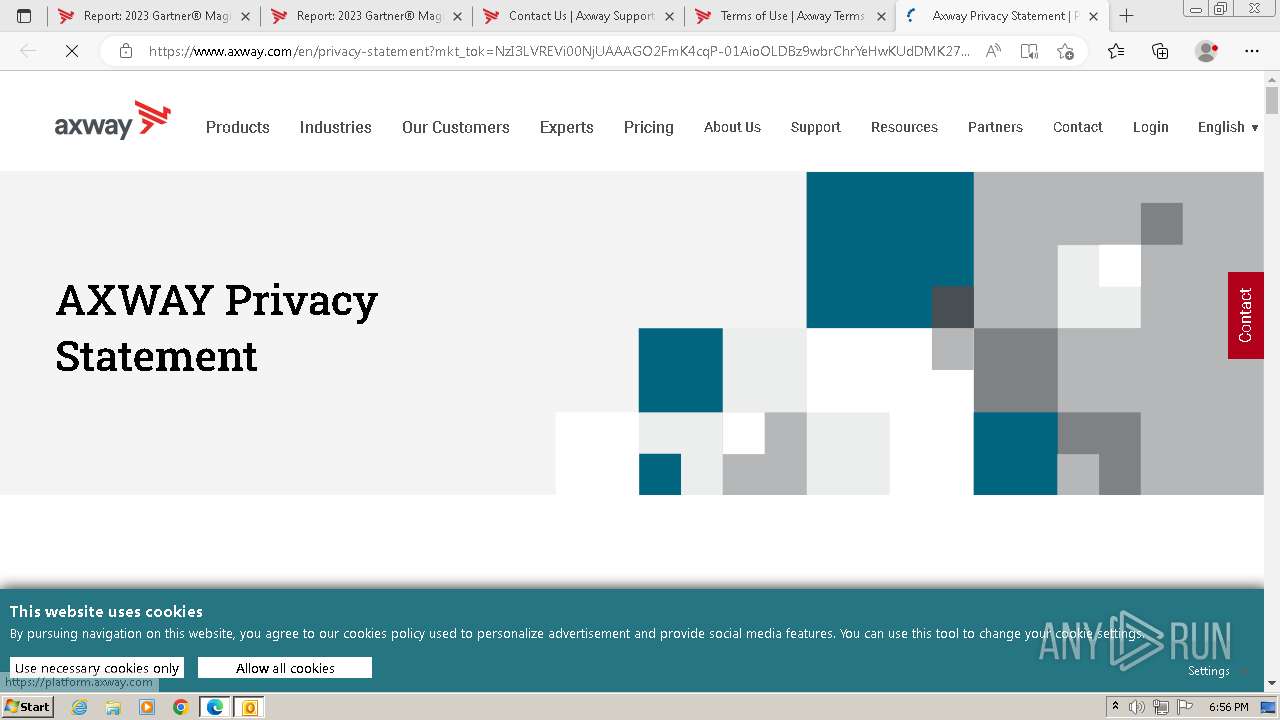
Task: Open the Tab actions menu icon
Action: pos(24,16)
